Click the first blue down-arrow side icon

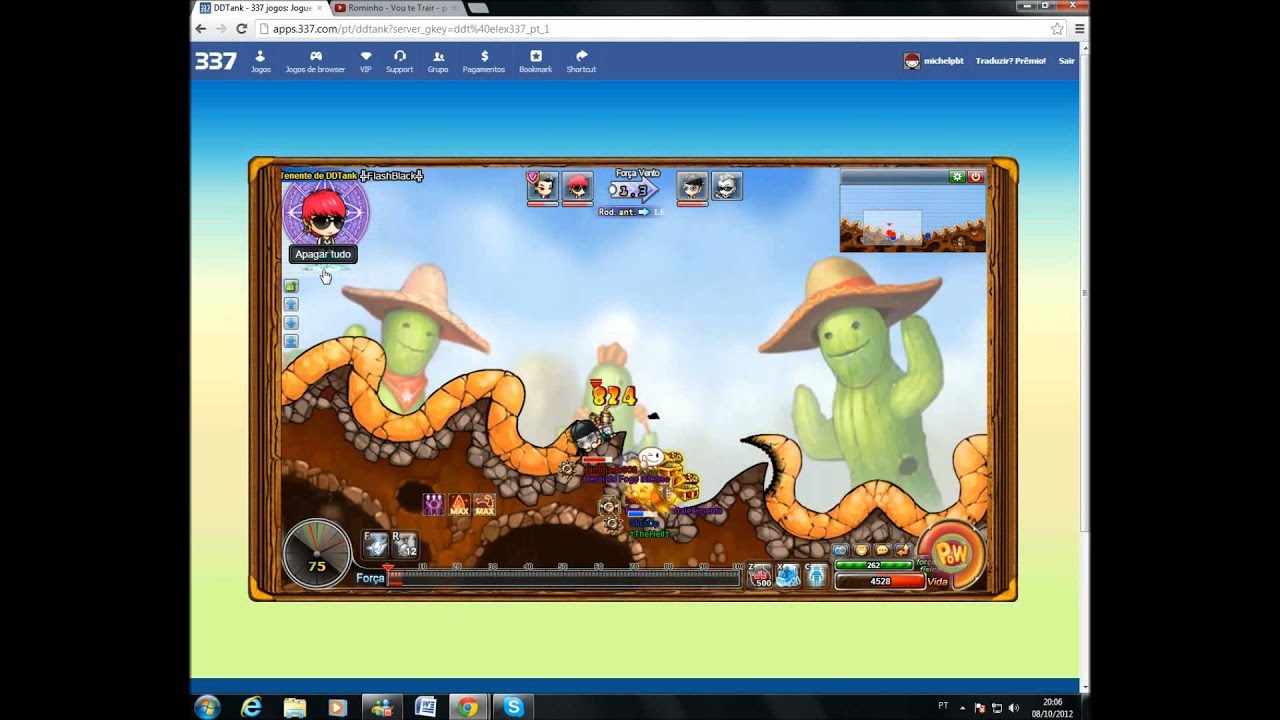pos(291,323)
